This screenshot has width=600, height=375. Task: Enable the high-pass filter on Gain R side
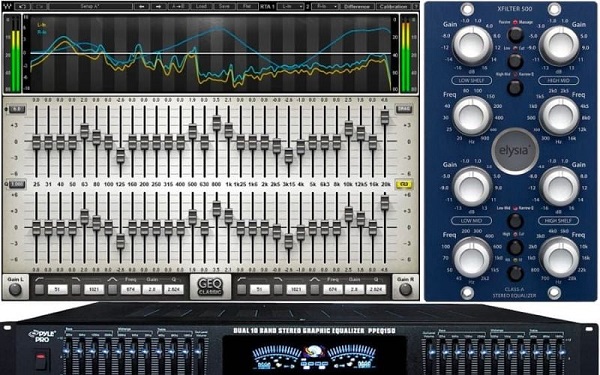pyautogui.click(x=241, y=289)
